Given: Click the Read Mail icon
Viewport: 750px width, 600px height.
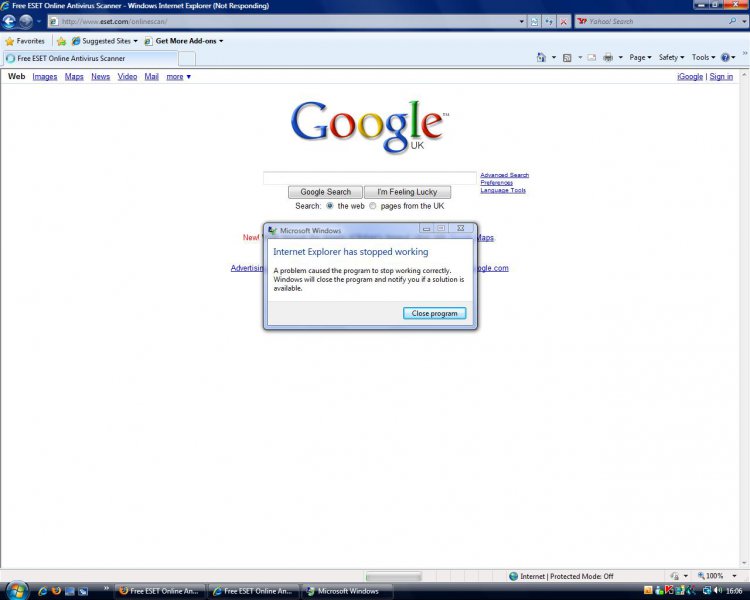Looking at the screenshot, I should [592, 57].
